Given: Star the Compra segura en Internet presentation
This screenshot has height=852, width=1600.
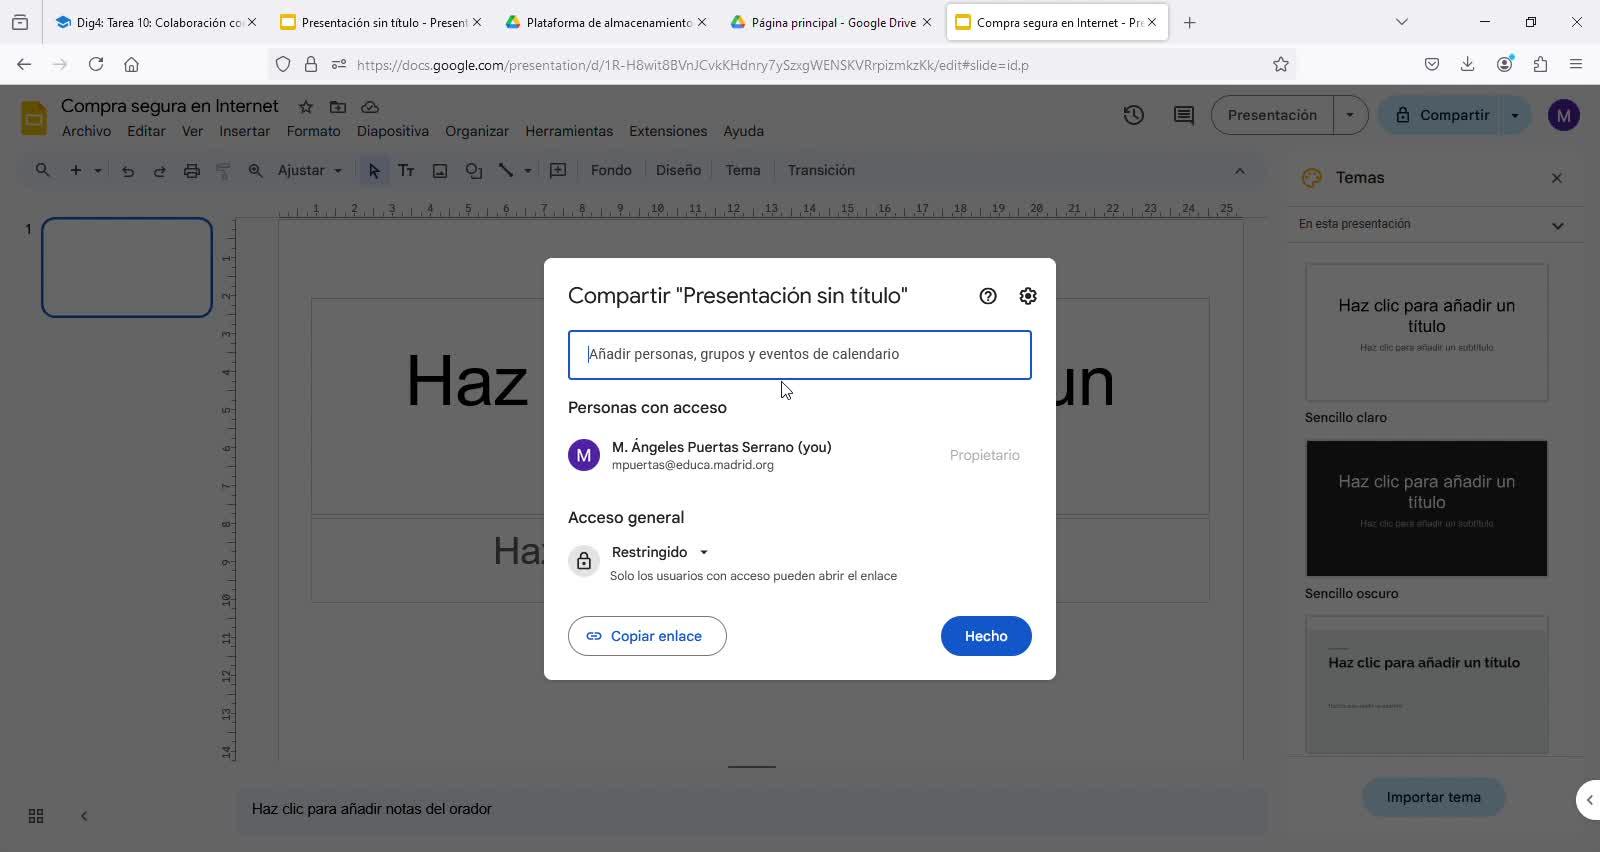Looking at the screenshot, I should tap(306, 107).
